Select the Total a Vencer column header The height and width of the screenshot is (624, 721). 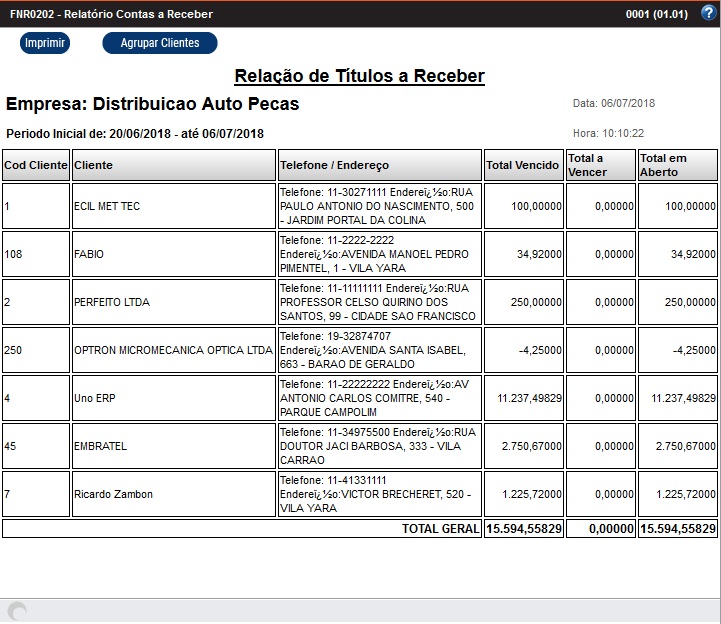600,165
